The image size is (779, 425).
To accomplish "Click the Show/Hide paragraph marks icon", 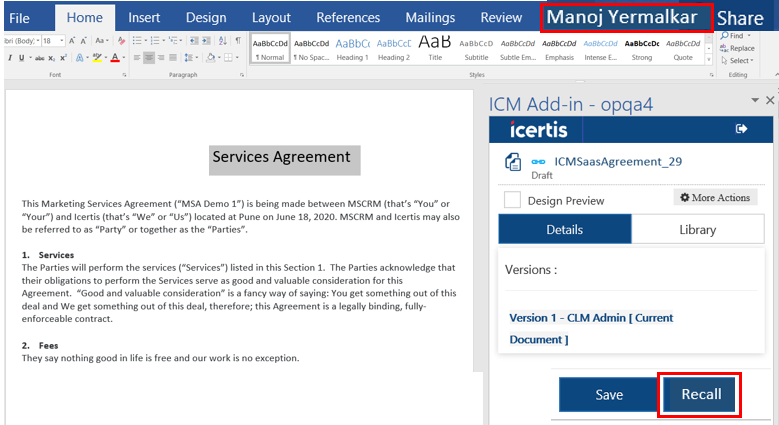I will pos(237,41).
